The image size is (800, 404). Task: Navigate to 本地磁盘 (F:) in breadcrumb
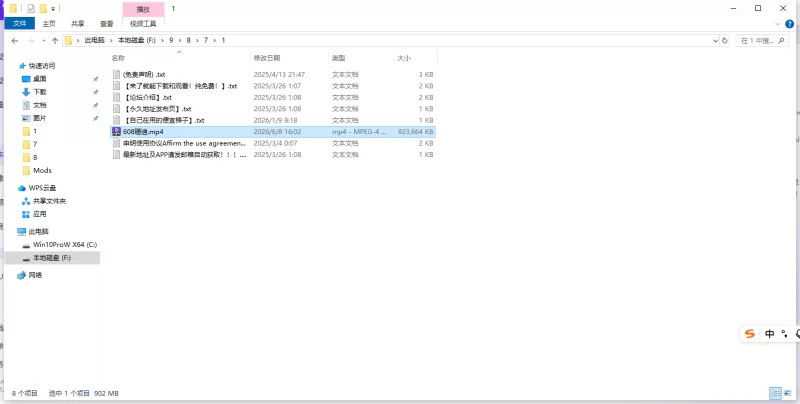[x=136, y=40]
